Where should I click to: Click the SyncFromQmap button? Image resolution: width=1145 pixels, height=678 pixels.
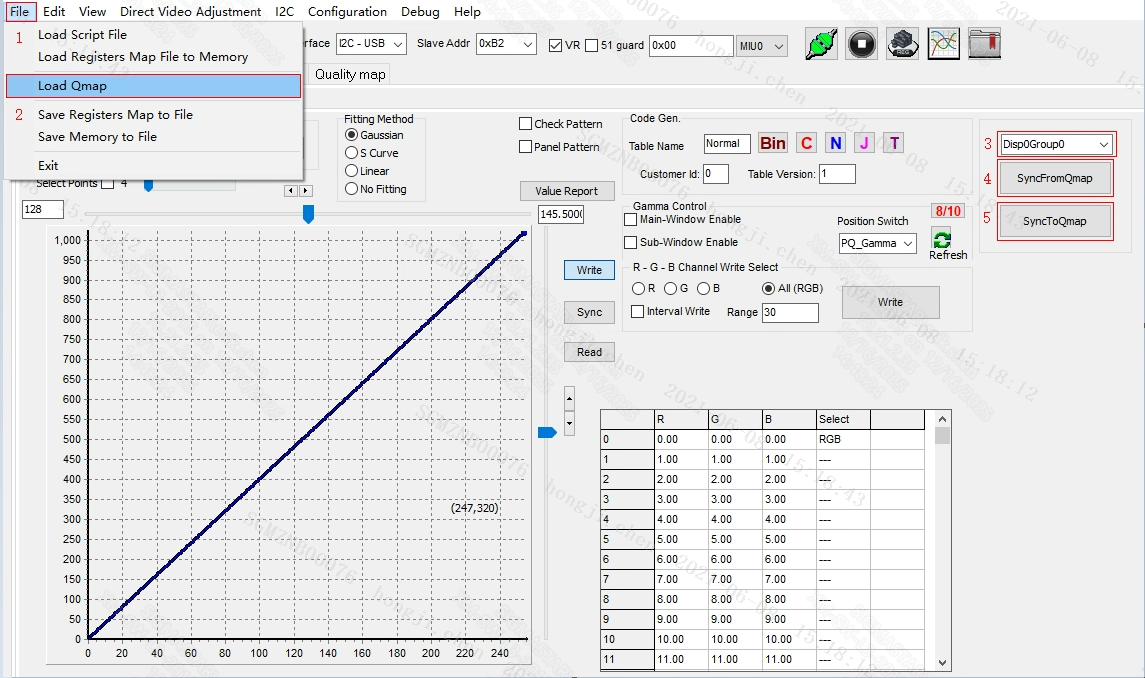coord(1054,178)
